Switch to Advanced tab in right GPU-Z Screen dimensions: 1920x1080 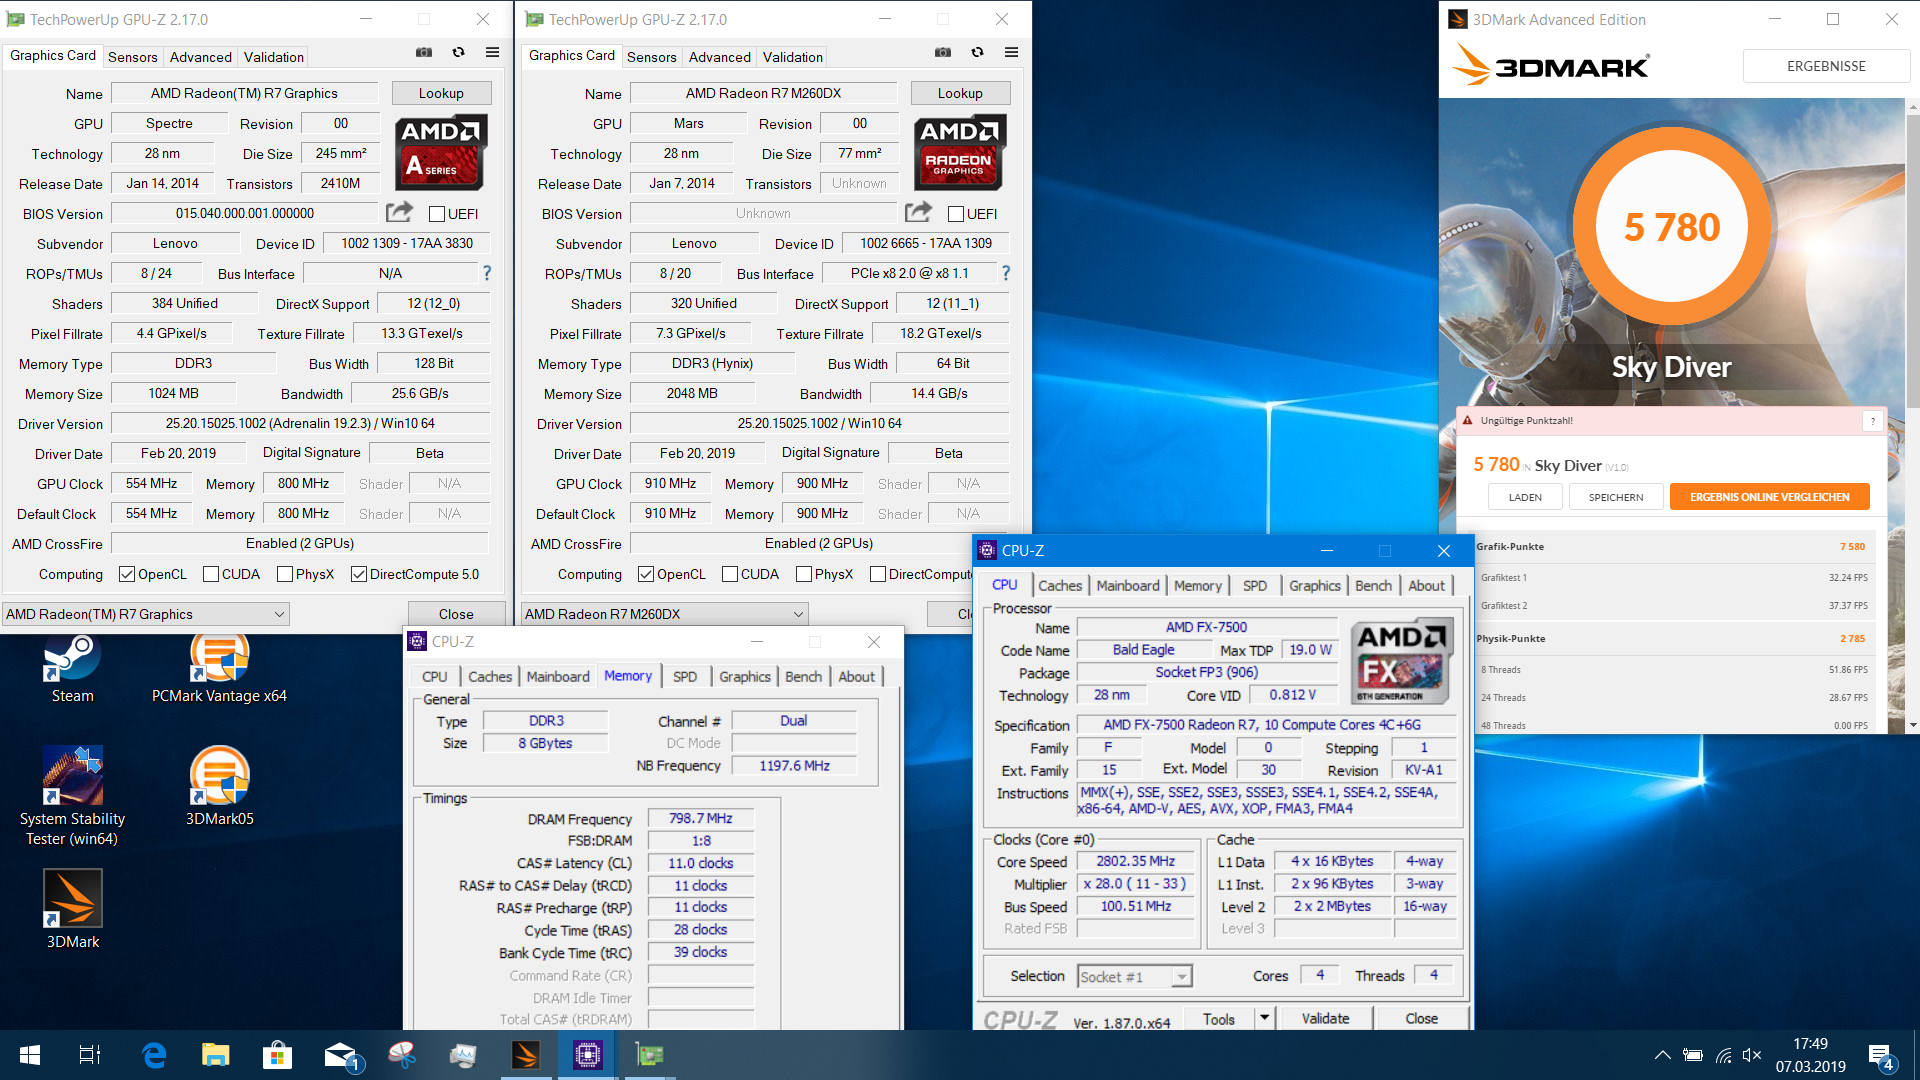click(x=719, y=57)
